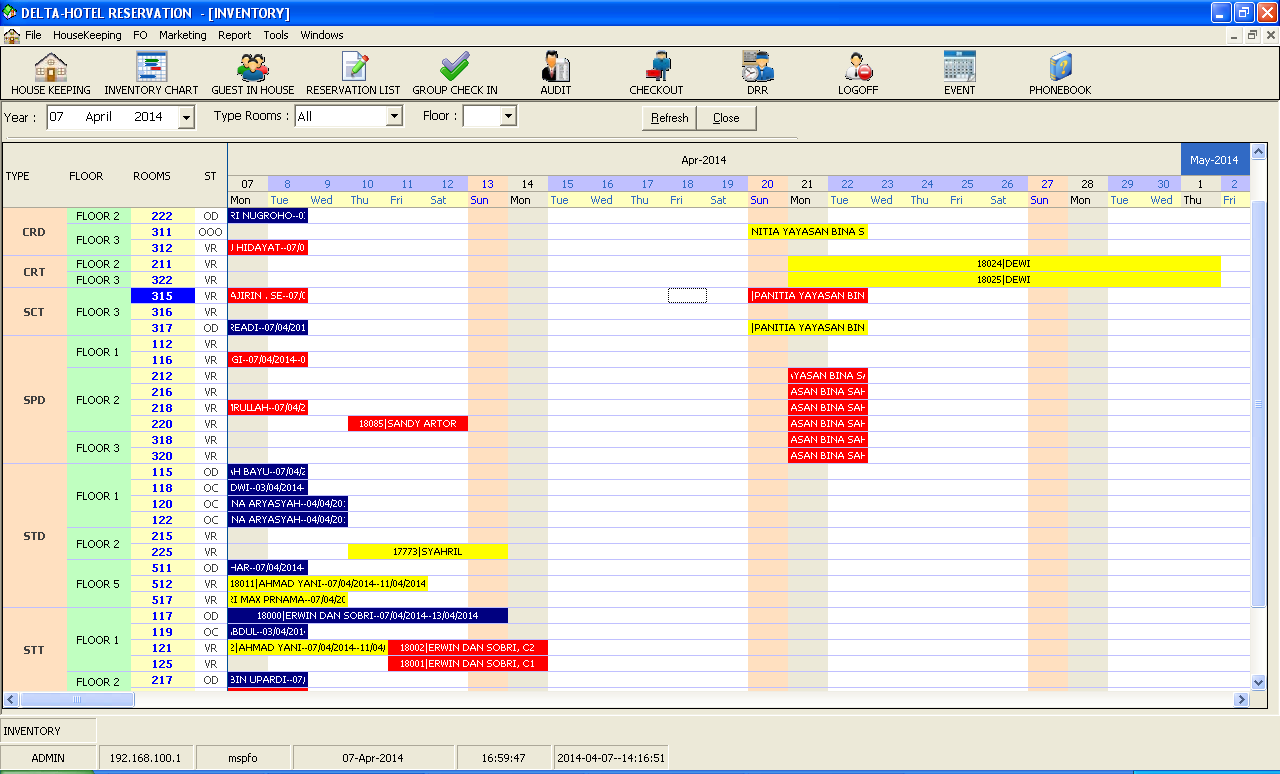This screenshot has height=774, width=1280.
Task: Click the Checkout toolbar icon
Action: (x=656, y=68)
